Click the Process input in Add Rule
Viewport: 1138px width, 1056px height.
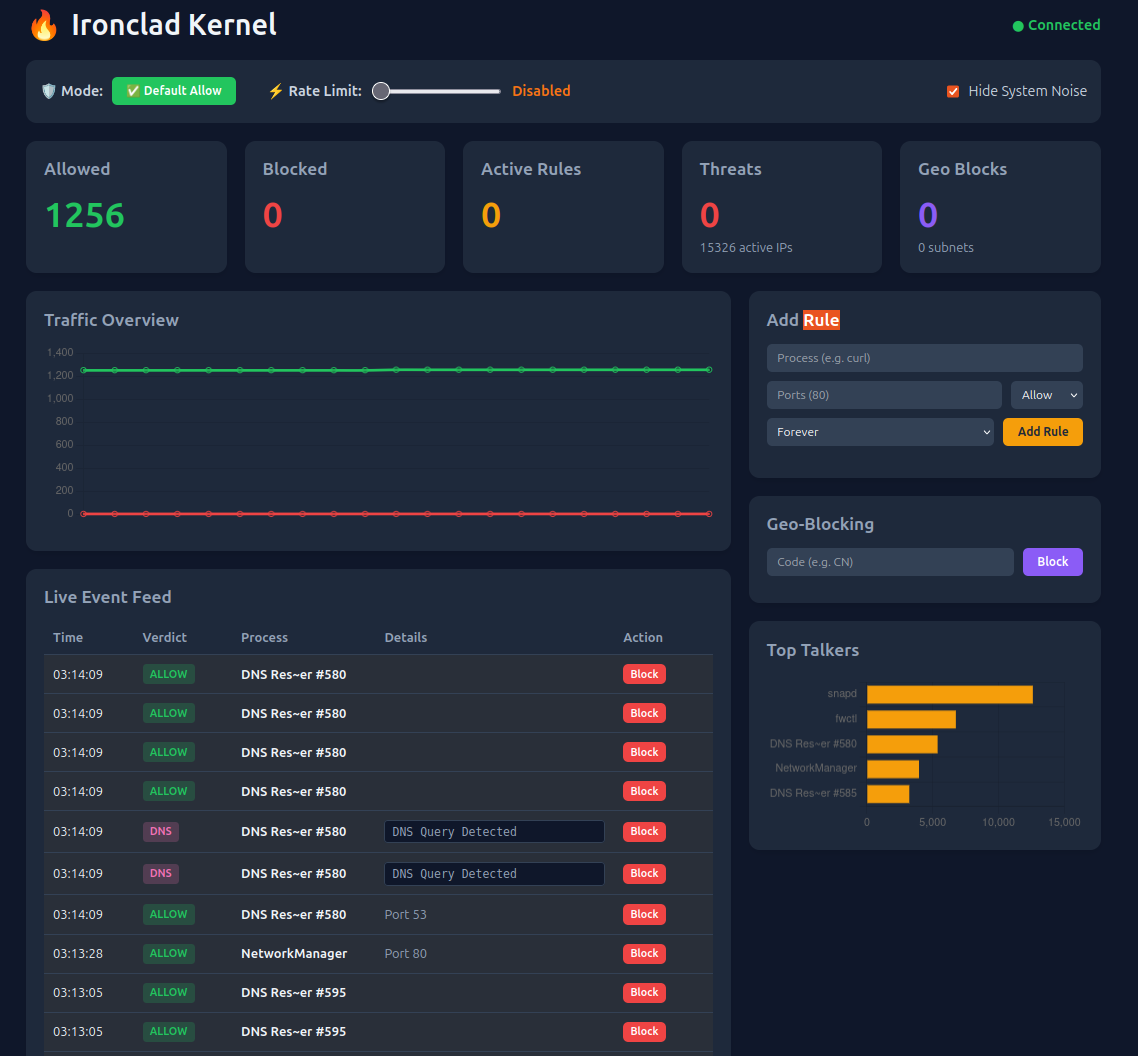pyautogui.click(x=924, y=358)
